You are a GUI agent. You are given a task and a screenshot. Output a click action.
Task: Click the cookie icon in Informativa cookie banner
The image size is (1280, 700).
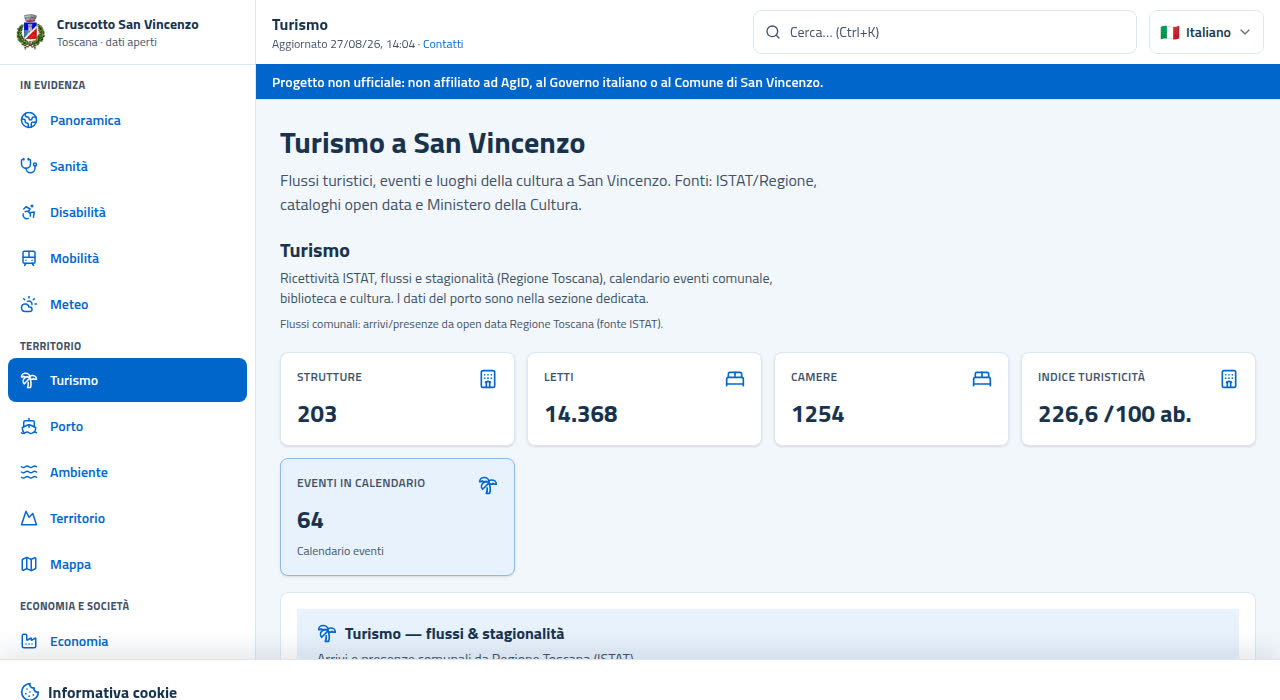tap(30, 692)
